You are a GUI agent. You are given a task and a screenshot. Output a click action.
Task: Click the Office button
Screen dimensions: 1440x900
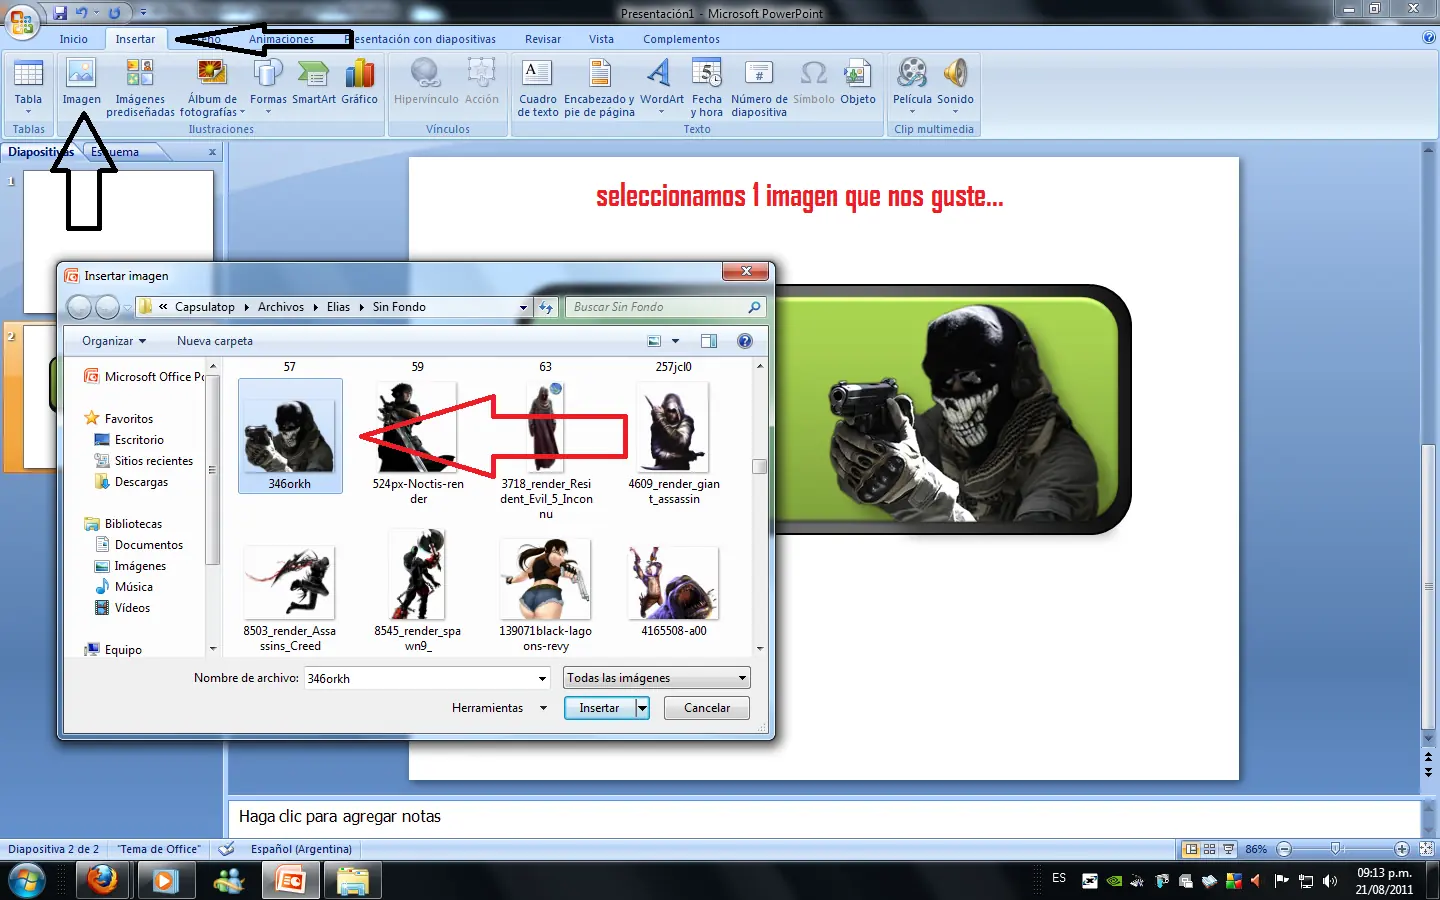(x=21, y=21)
